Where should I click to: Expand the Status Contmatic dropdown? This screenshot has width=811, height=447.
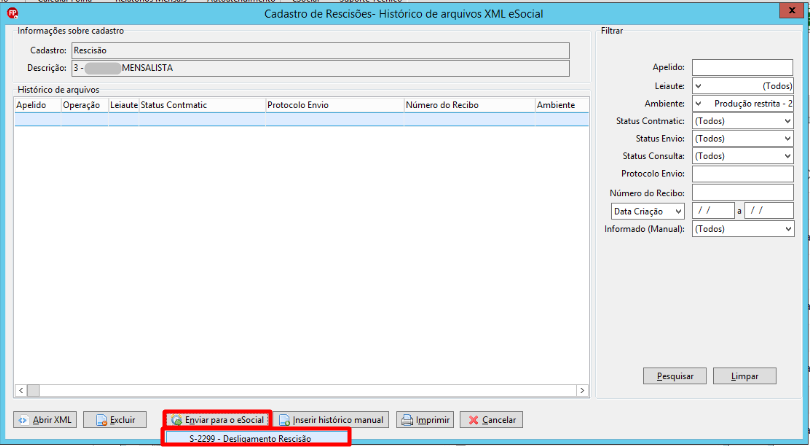[x=743, y=121]
